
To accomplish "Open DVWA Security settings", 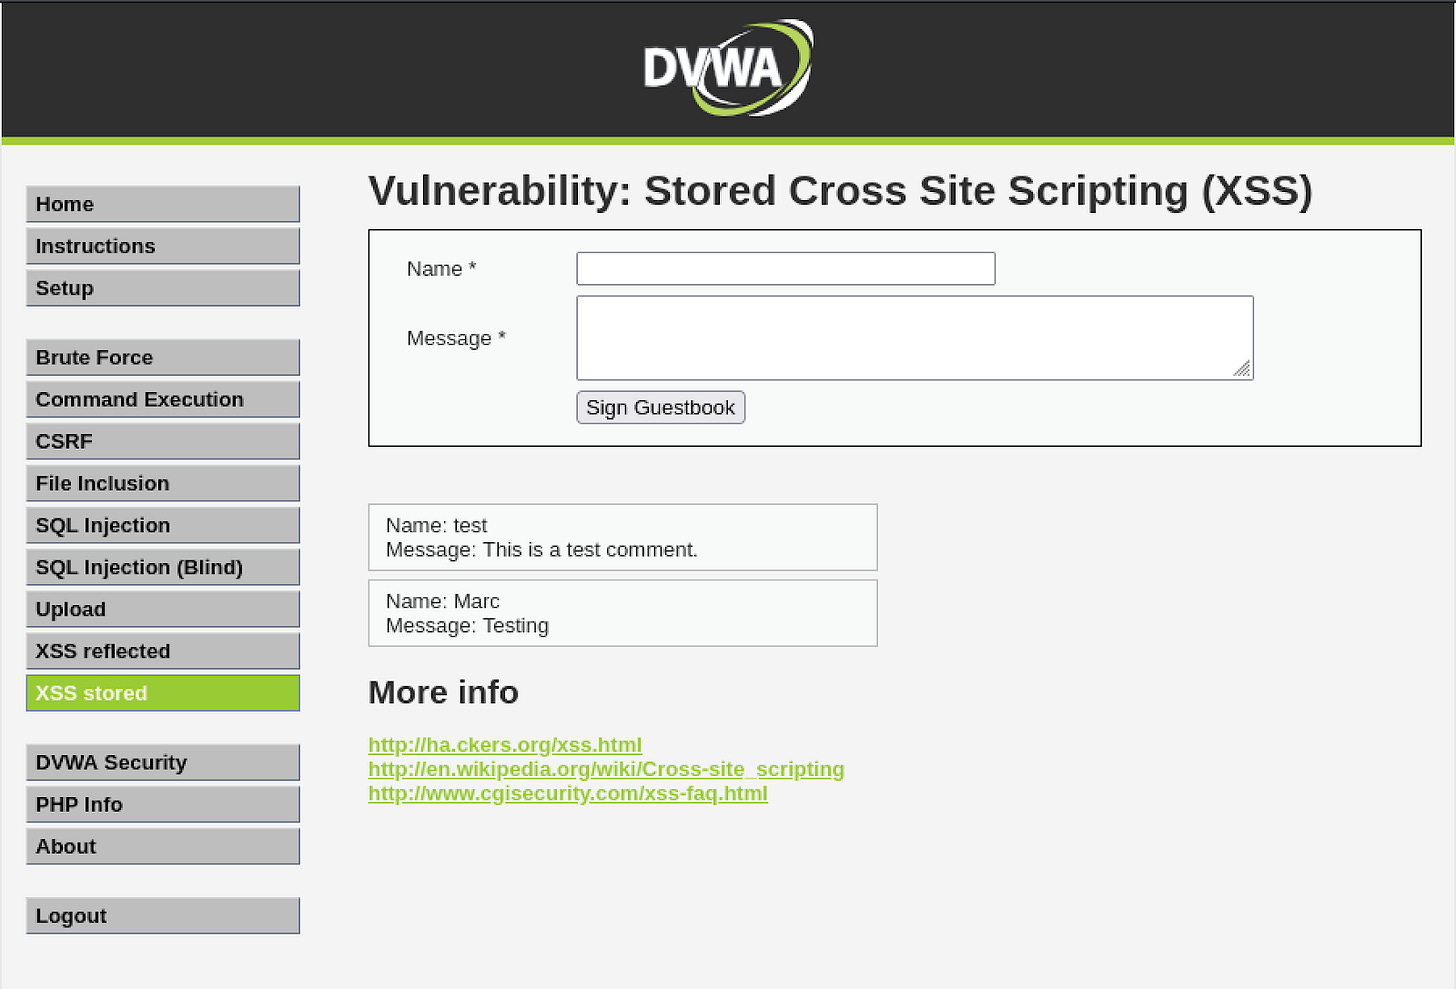I will pyautogui.click(x=163, y=762).
